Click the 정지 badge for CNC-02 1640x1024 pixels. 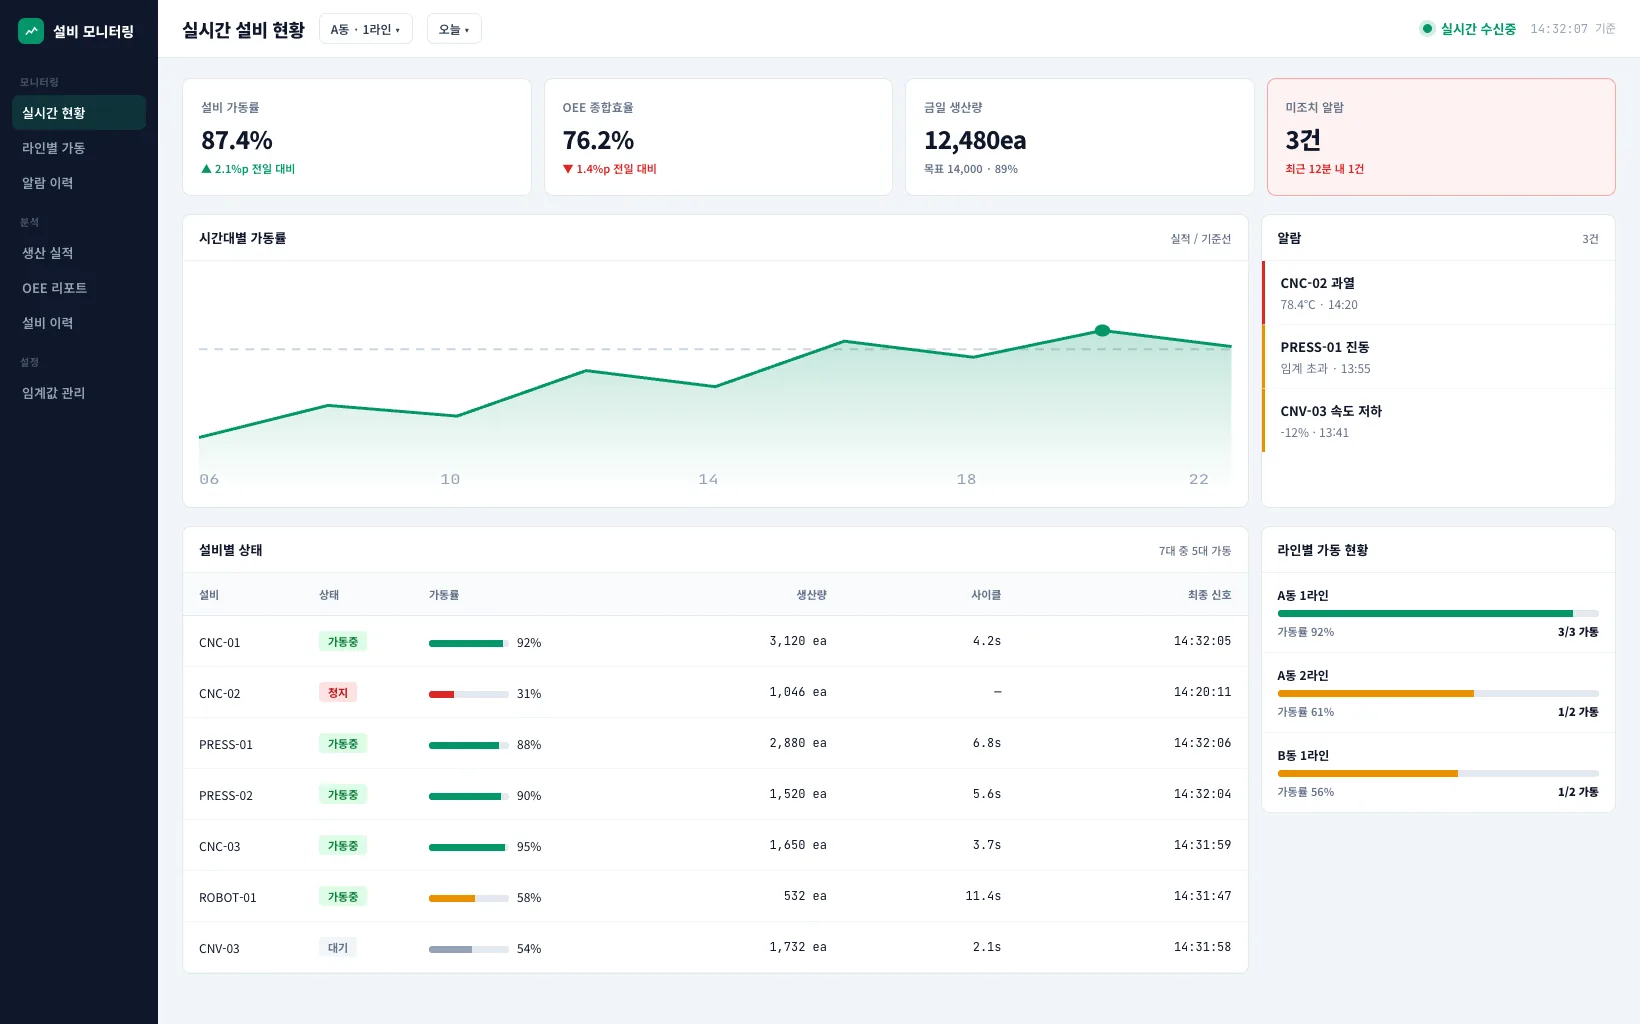[338, 693]
